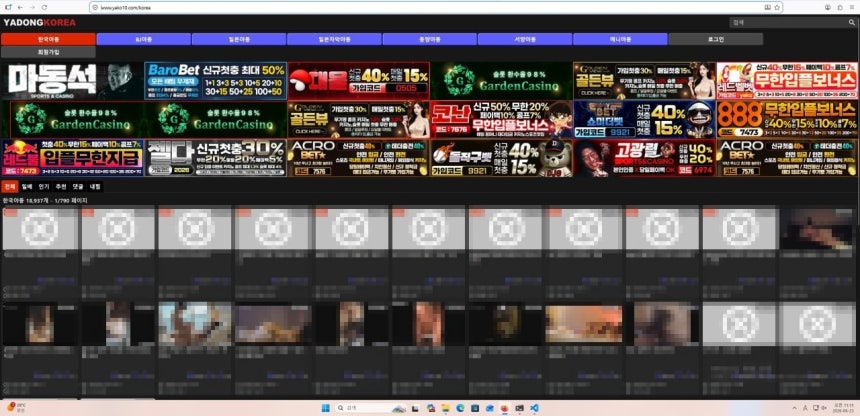Select the 인기 sort tab

[44, 187]
